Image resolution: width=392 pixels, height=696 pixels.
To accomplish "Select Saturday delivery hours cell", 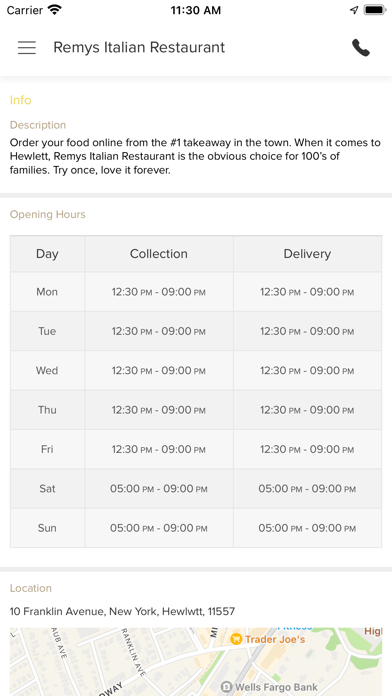I will click(307, 489).
